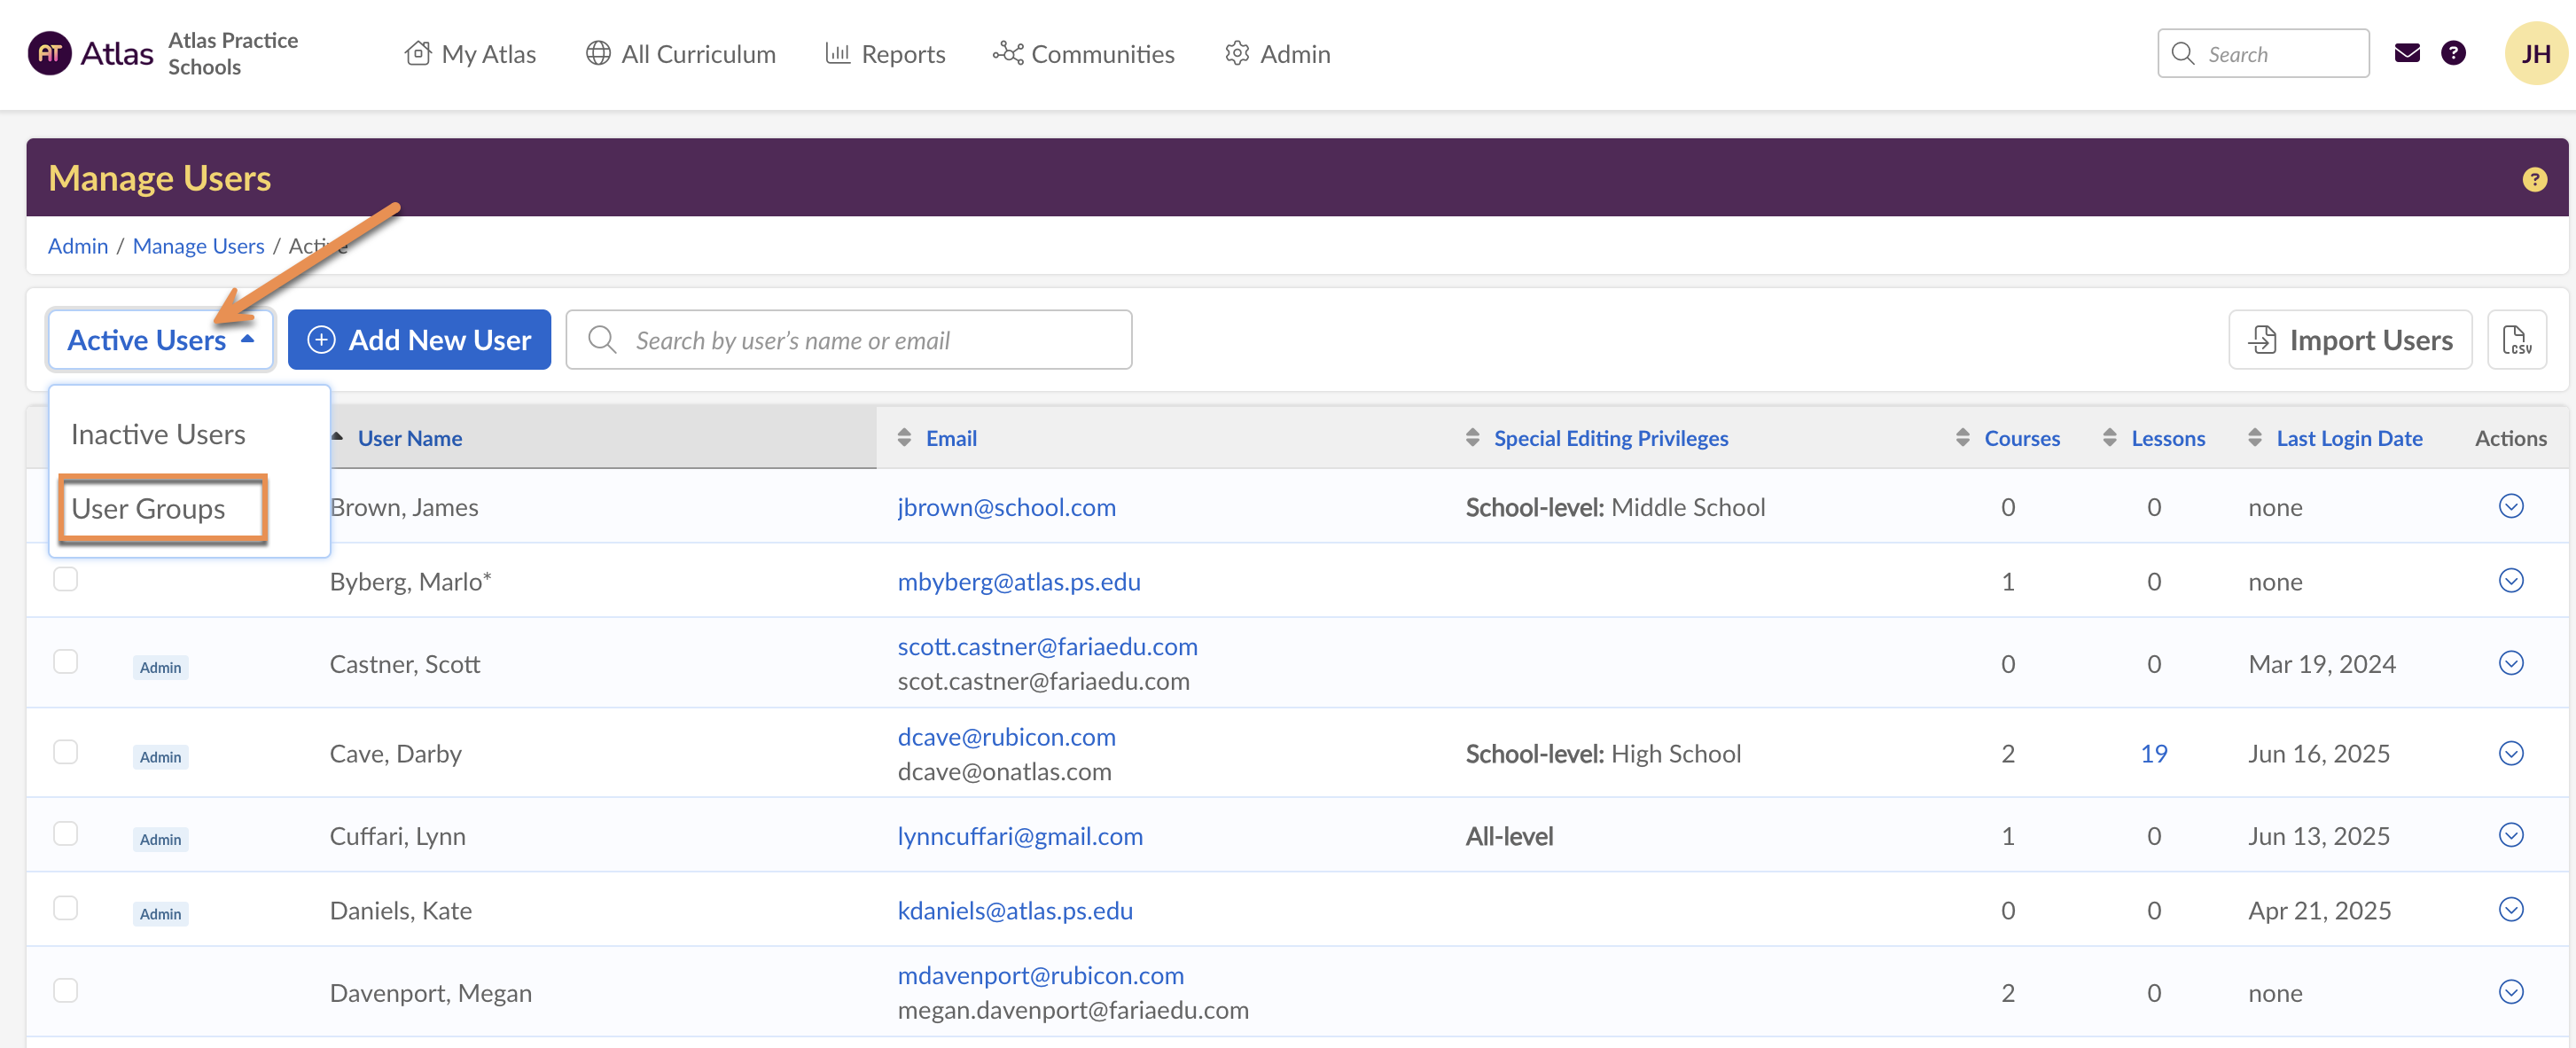Sort by Courses column arrows
The height and width of the screenshot is (1048, 2576).
point(1962,438)
